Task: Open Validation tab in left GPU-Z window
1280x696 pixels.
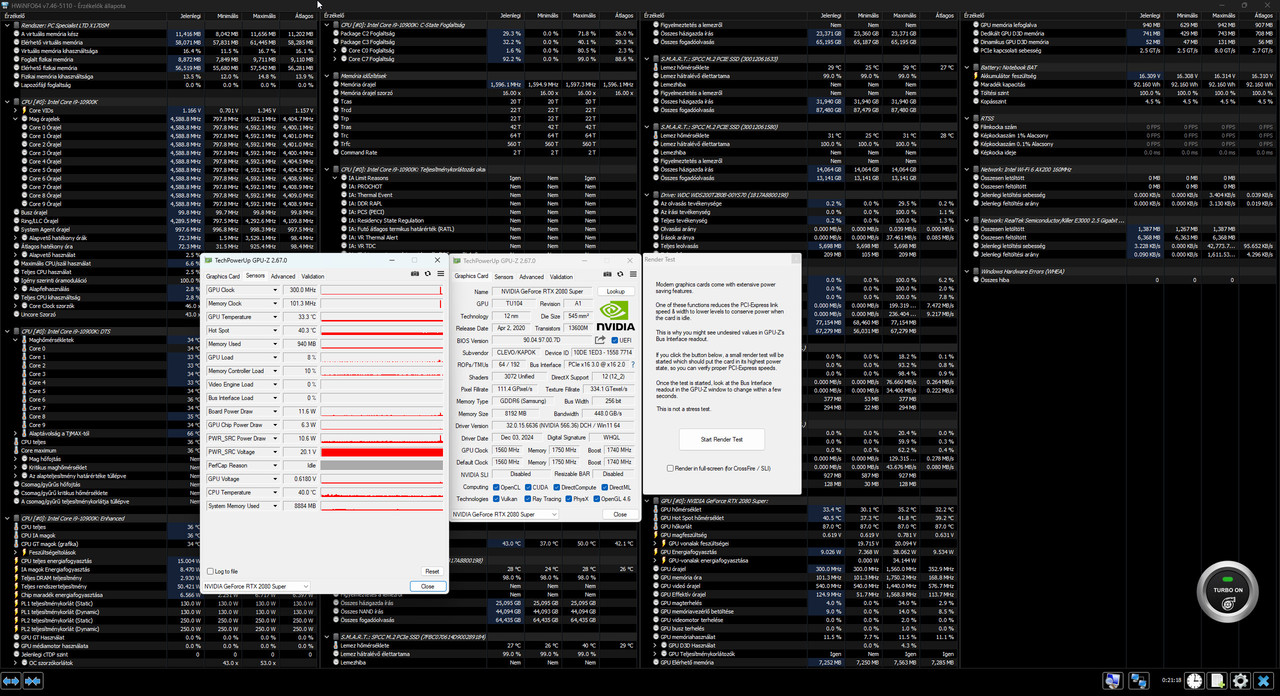Action: [x=313, y=276]
